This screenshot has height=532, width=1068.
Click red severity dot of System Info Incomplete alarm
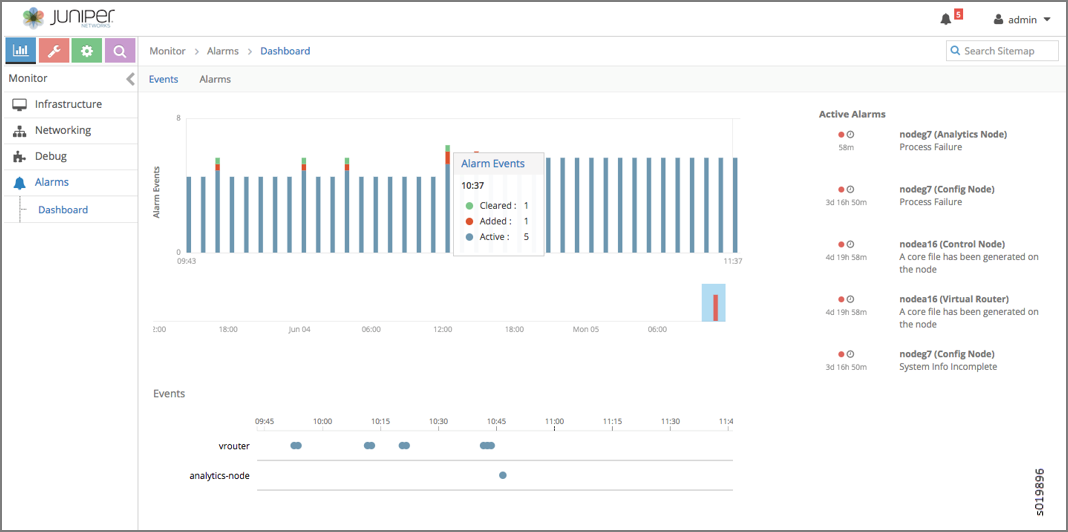[841, 354]
